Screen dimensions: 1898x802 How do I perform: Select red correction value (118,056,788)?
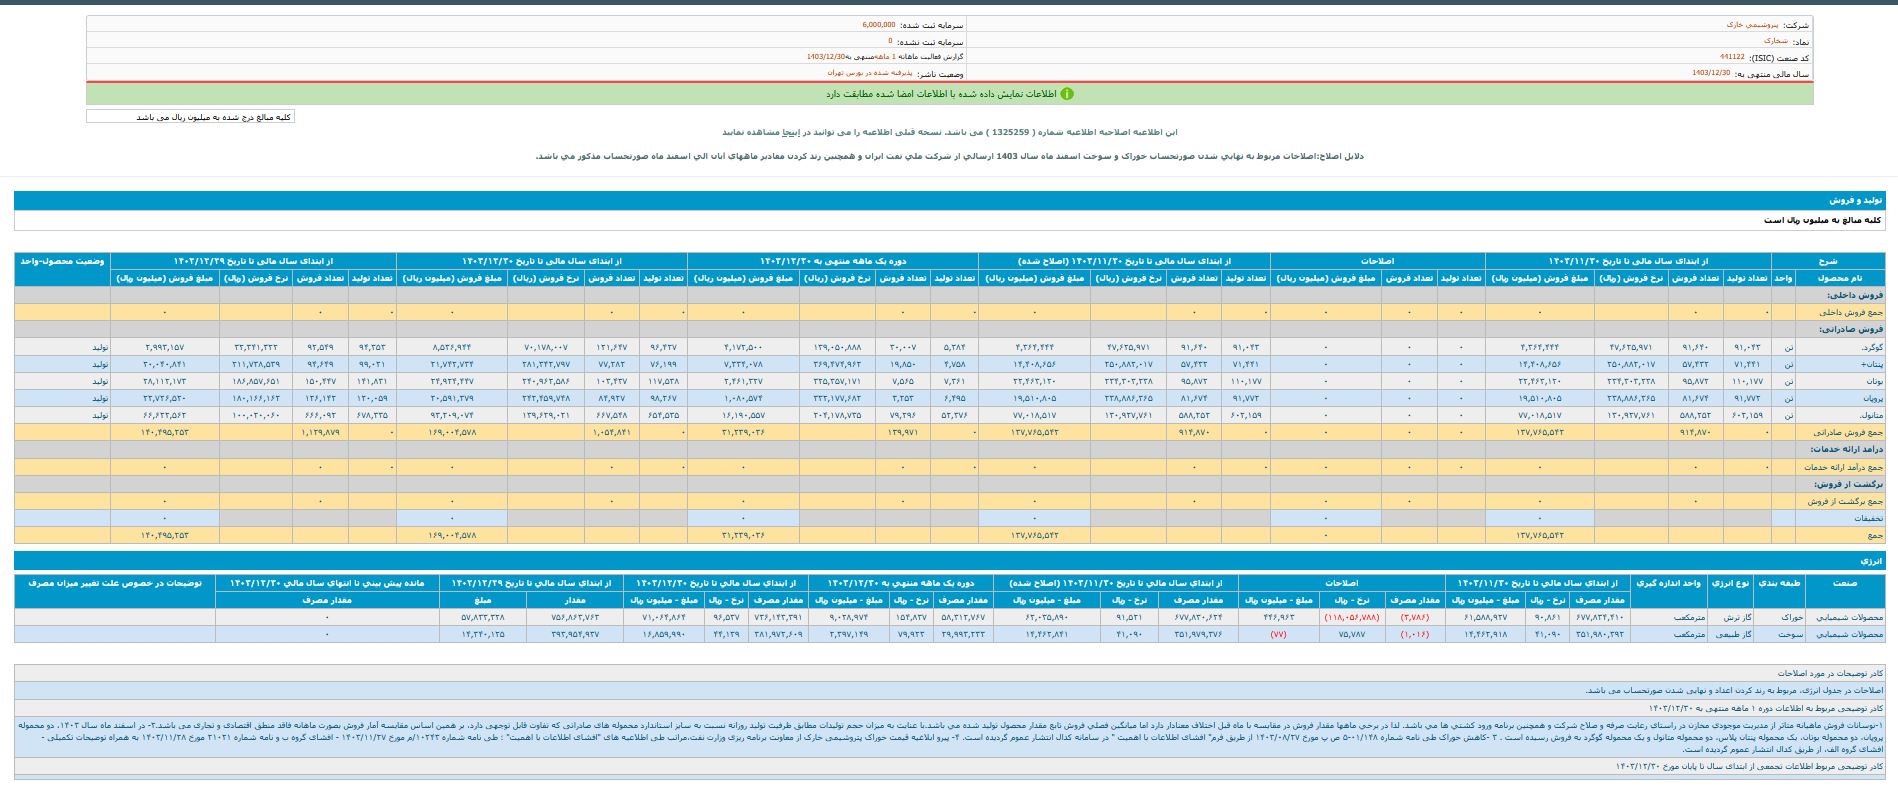(1351, 617)
